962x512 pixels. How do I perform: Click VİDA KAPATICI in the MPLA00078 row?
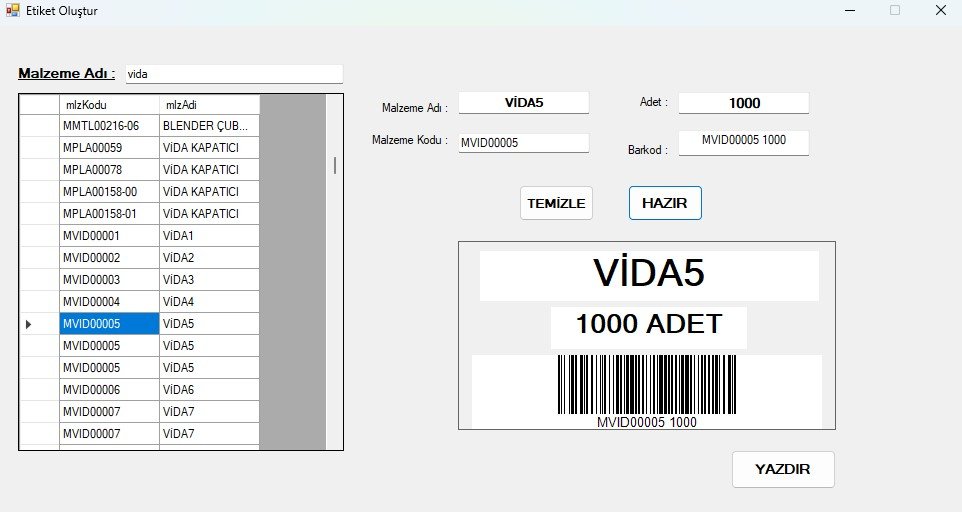[x=209, y=170]
